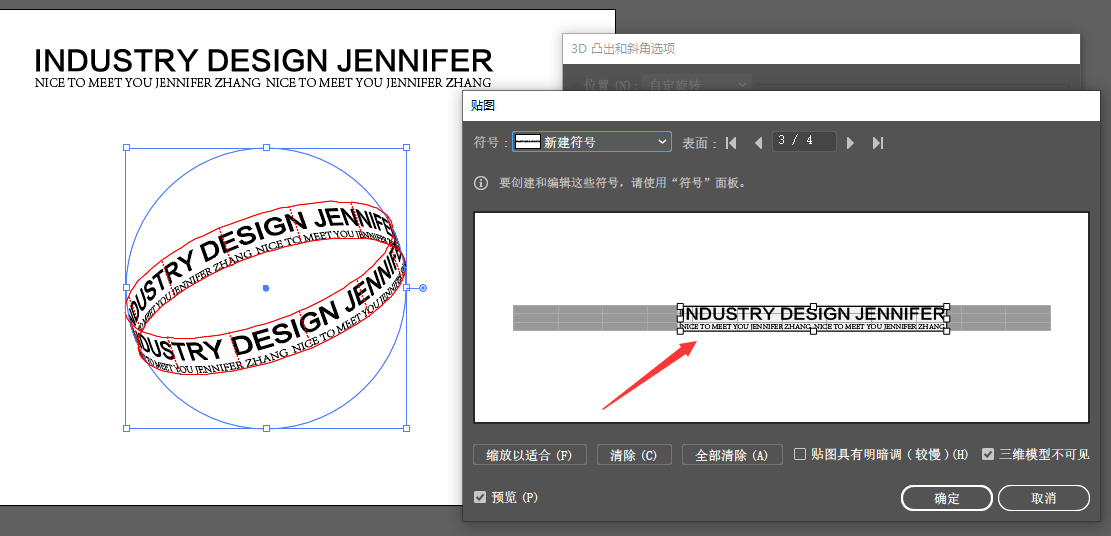The width and height of the screenshot is (1111, 536).
Task: Click 缩放以适合 (F) button
Action: pos(529,455)
